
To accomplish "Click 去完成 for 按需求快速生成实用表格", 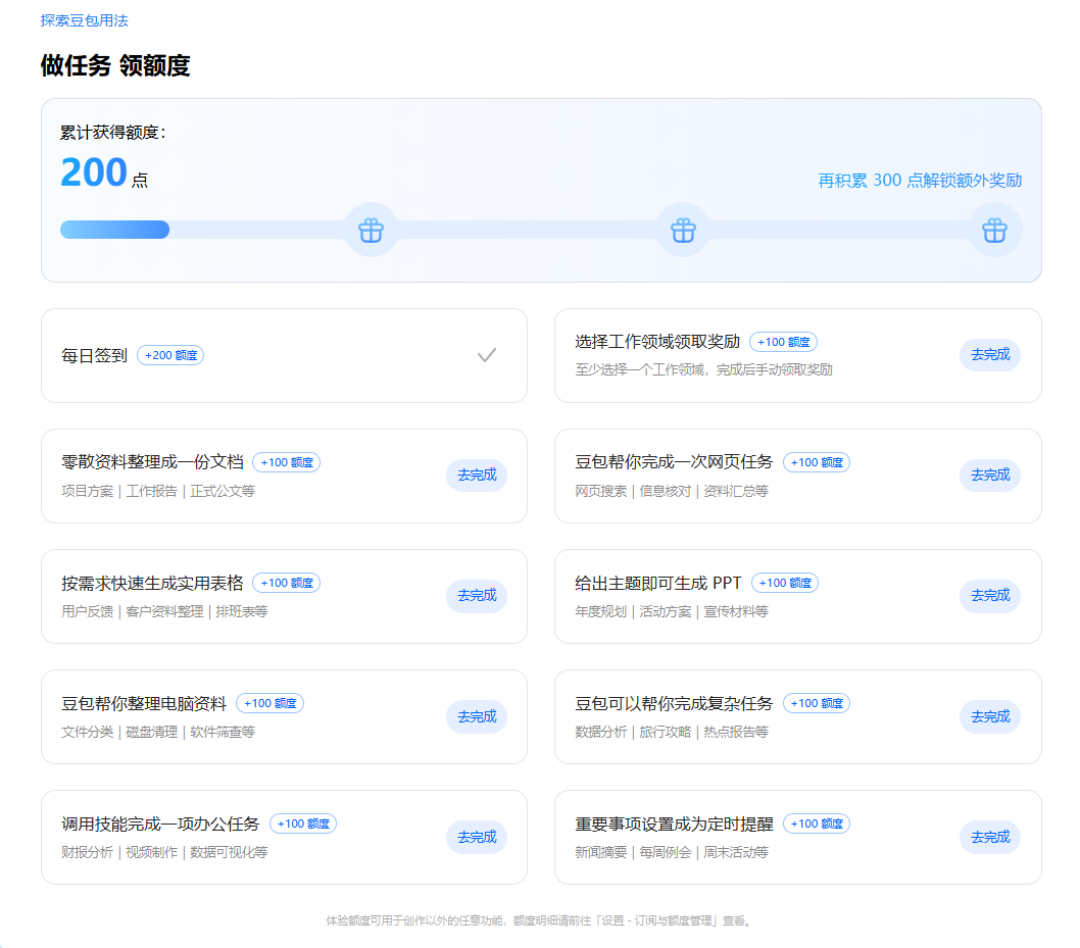I will coord(477,596).
